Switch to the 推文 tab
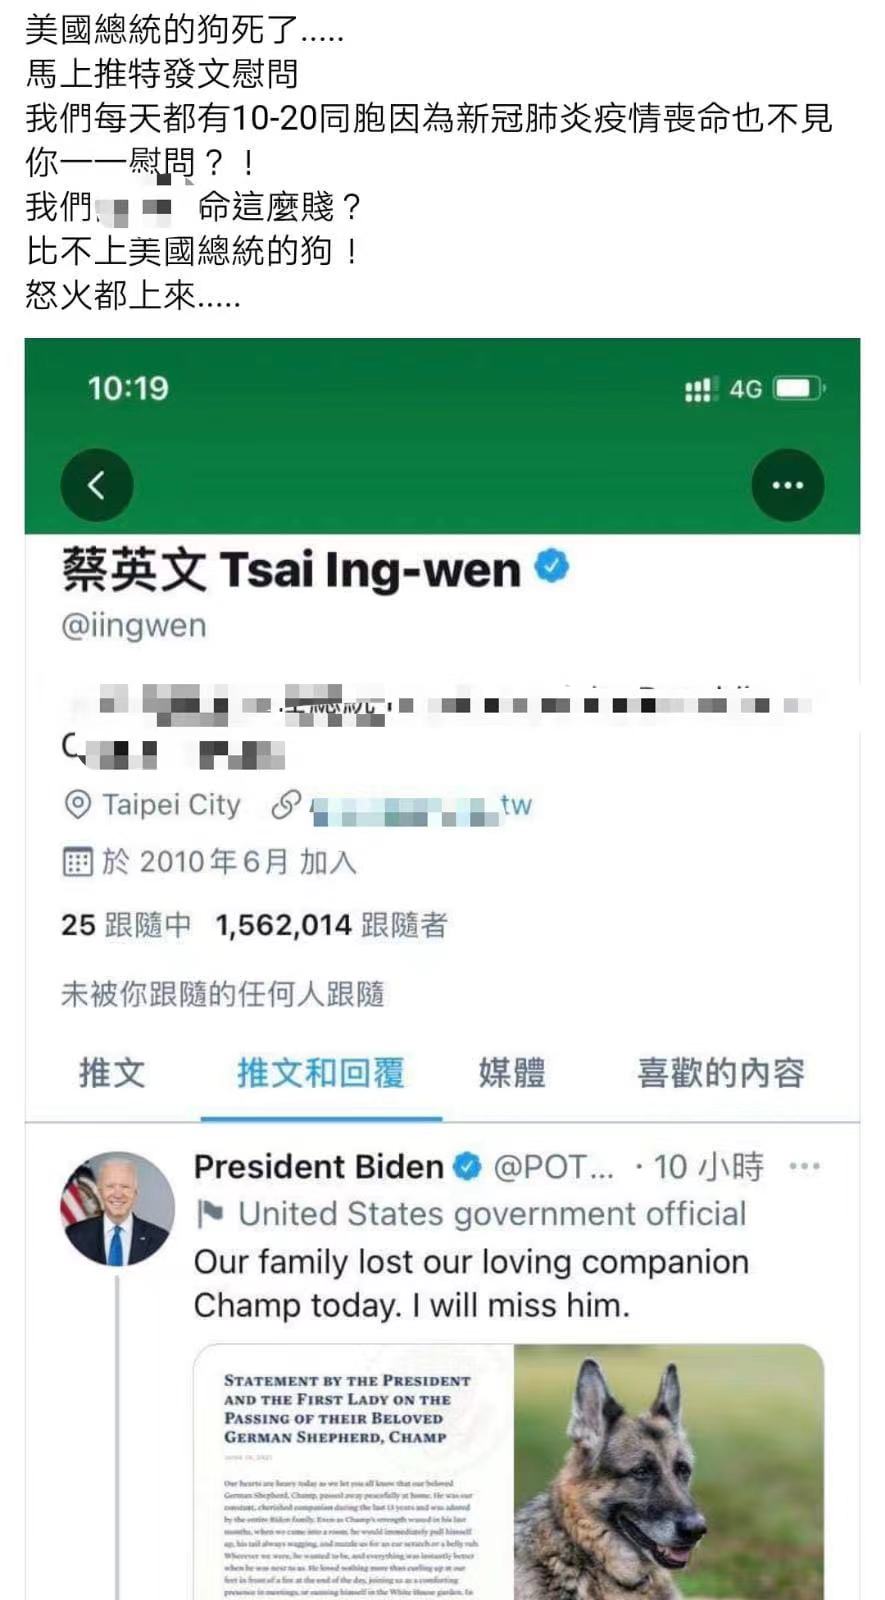This screenshot has height=1600, width=885. (112, 1073)
